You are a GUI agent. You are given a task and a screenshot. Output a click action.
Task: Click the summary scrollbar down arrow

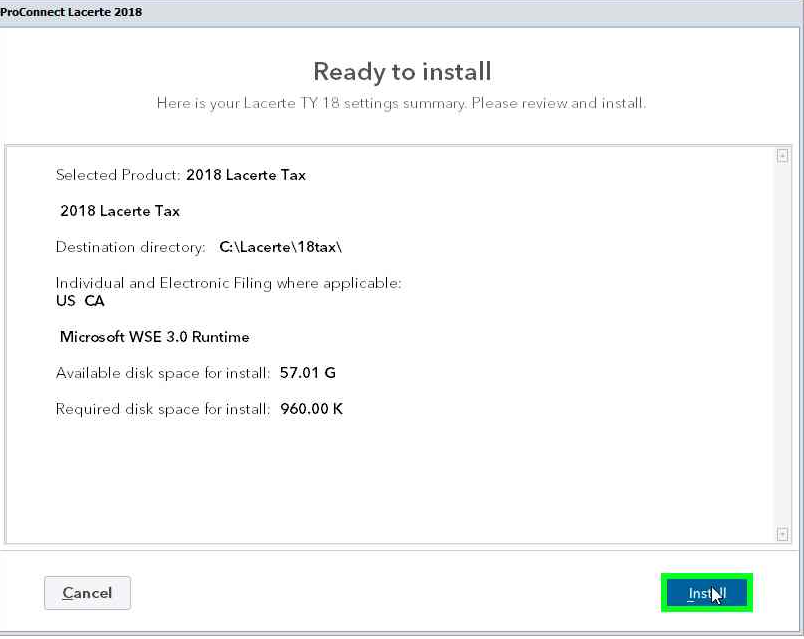pyautogui.click(x=782, y=534)
